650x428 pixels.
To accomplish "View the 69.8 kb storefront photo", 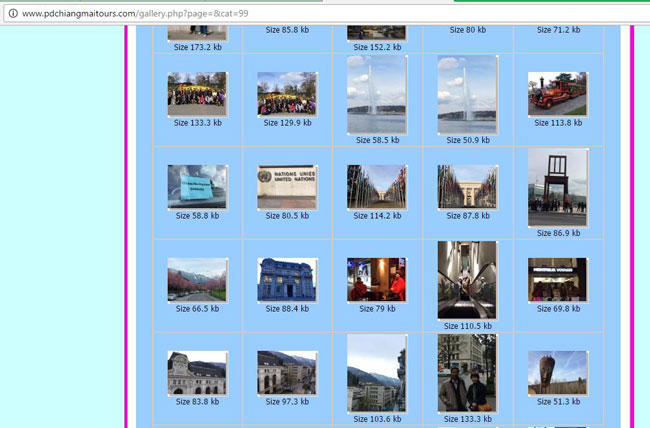I will click(557, 280).
